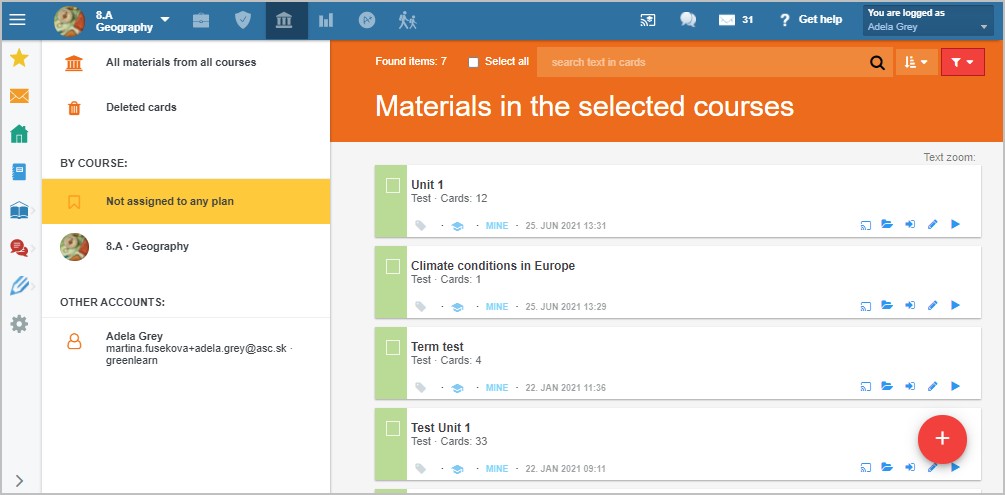
Task: Check the Select all checkbox
Action: tap(474, 62)
